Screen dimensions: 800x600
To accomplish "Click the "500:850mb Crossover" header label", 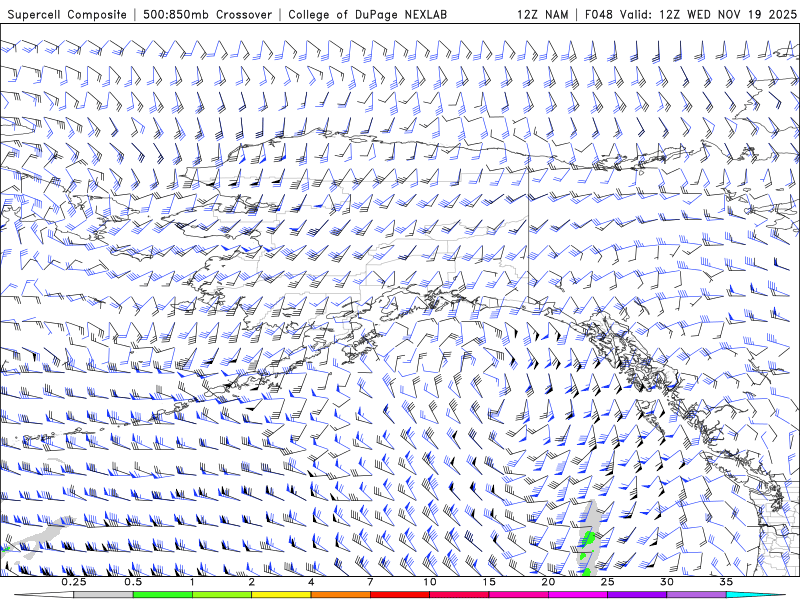I will (x=208, y=14).
